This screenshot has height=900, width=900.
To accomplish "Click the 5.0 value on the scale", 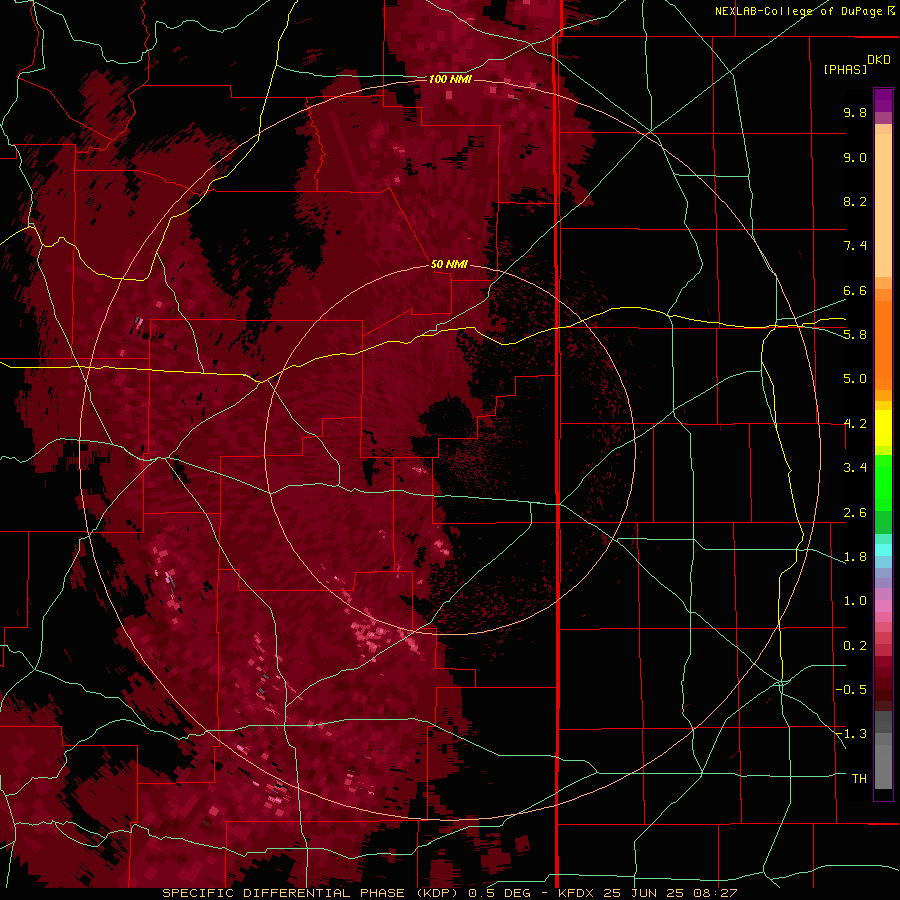I will (x=855, y=379).
